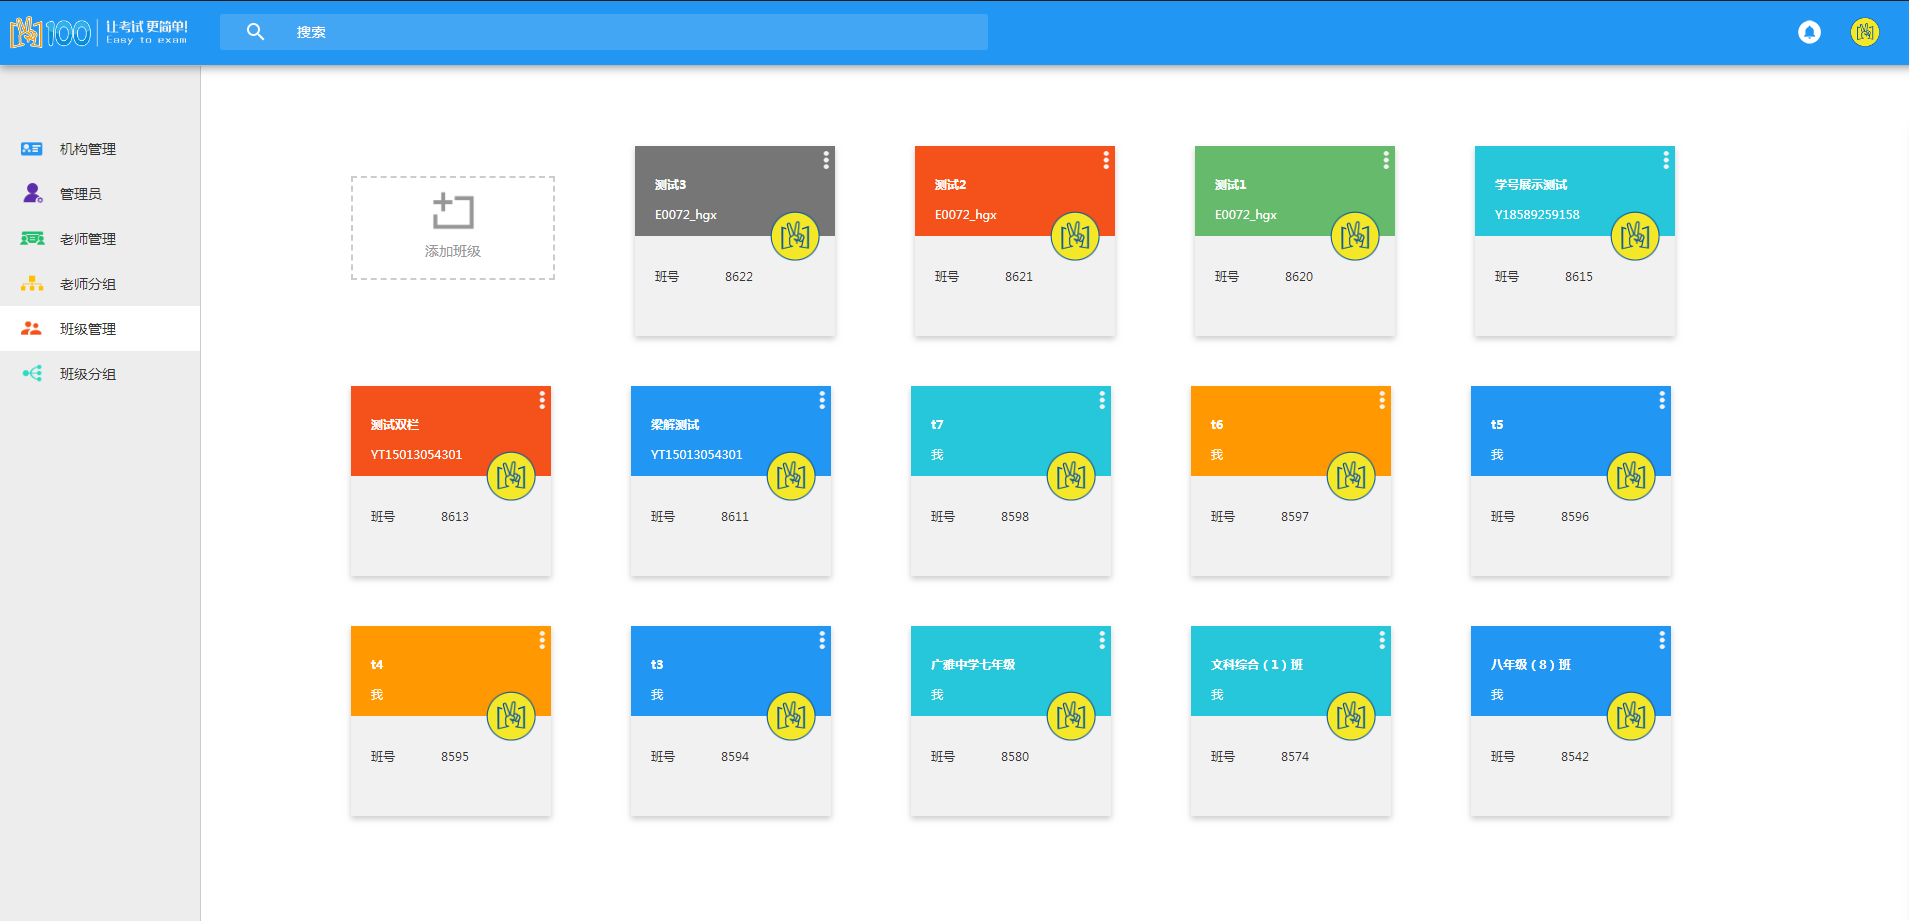Viewport: 1909px width, 921px height.
Task: Expand options menu on 梁解测试 card
Action: (822, 400)
